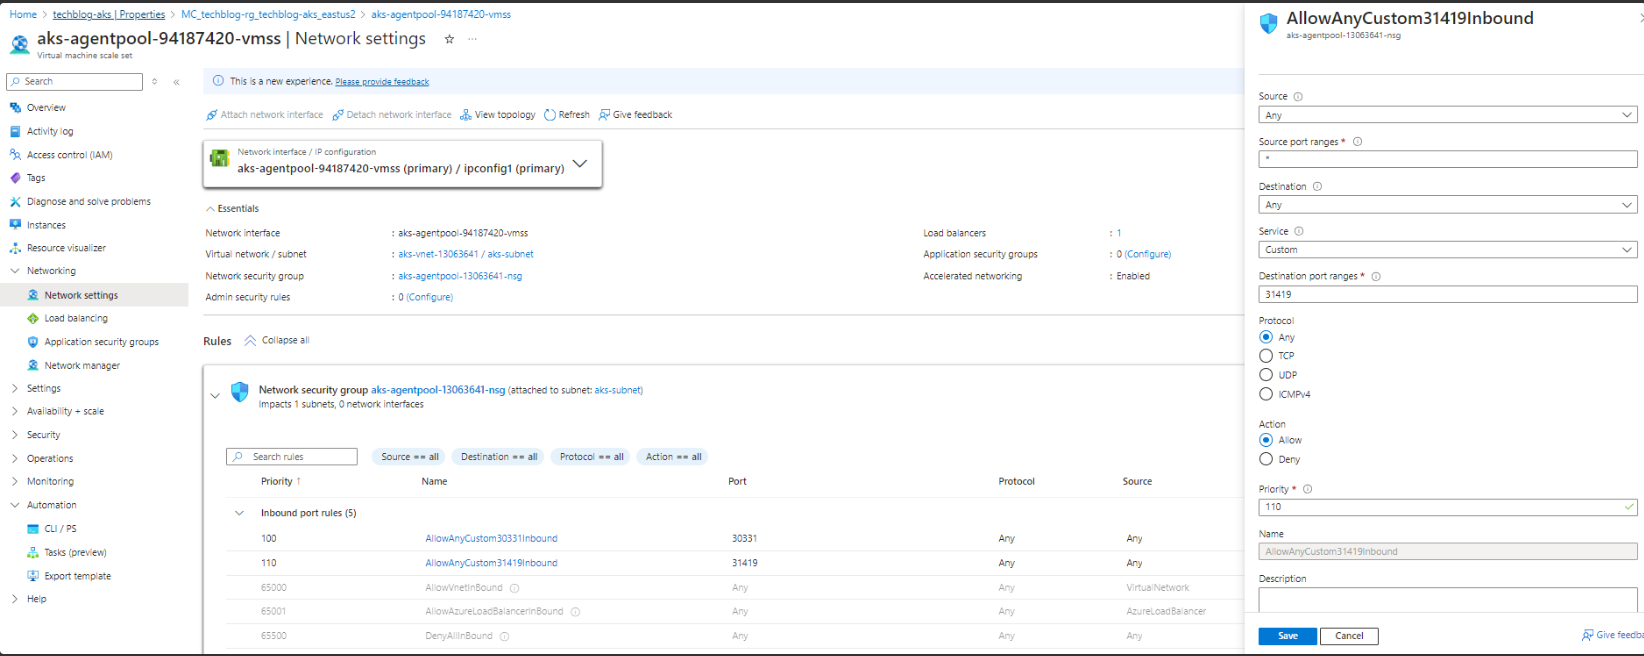Select the Any protocol radio button
The height and width of the screenshot is (656, 1644).
coord(1266,337)
